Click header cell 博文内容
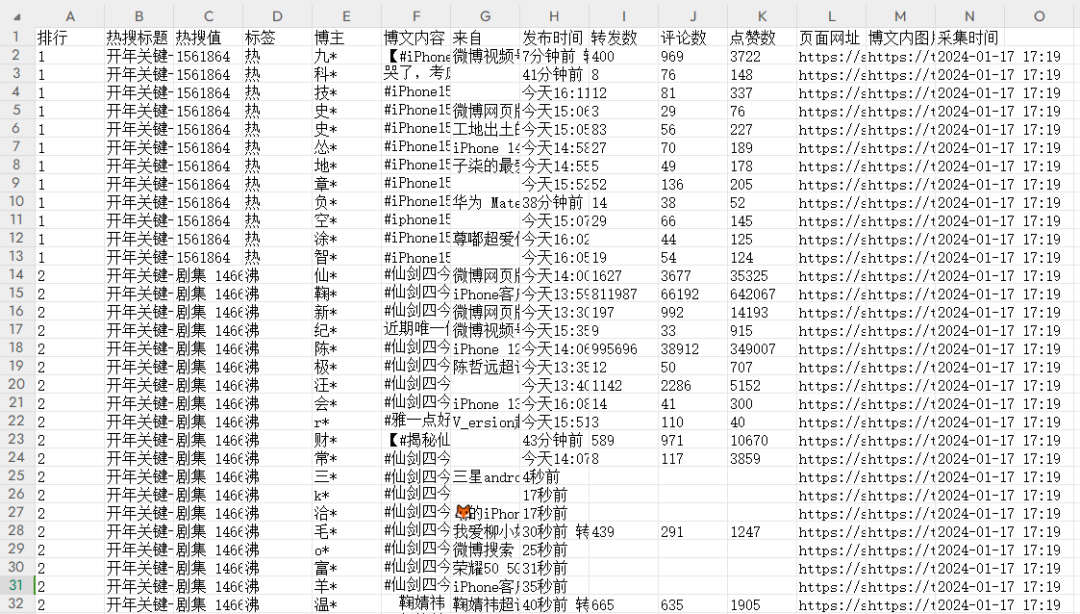The width and height of the screenshot is (1080, 614). (416, 37)
